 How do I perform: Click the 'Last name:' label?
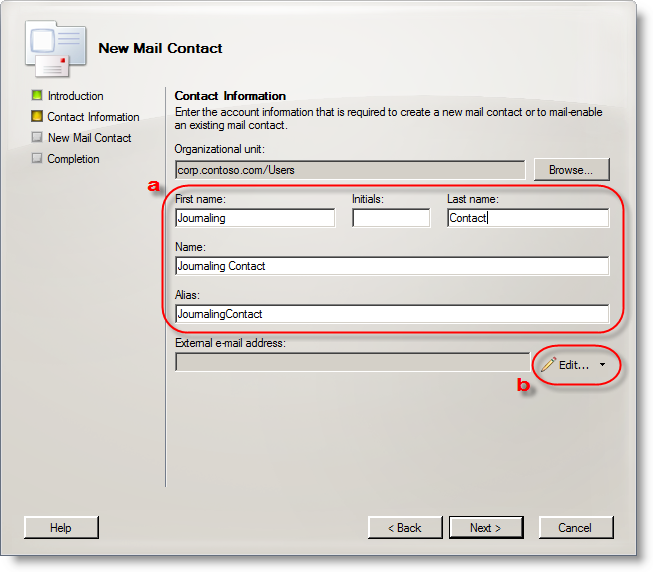473,199
